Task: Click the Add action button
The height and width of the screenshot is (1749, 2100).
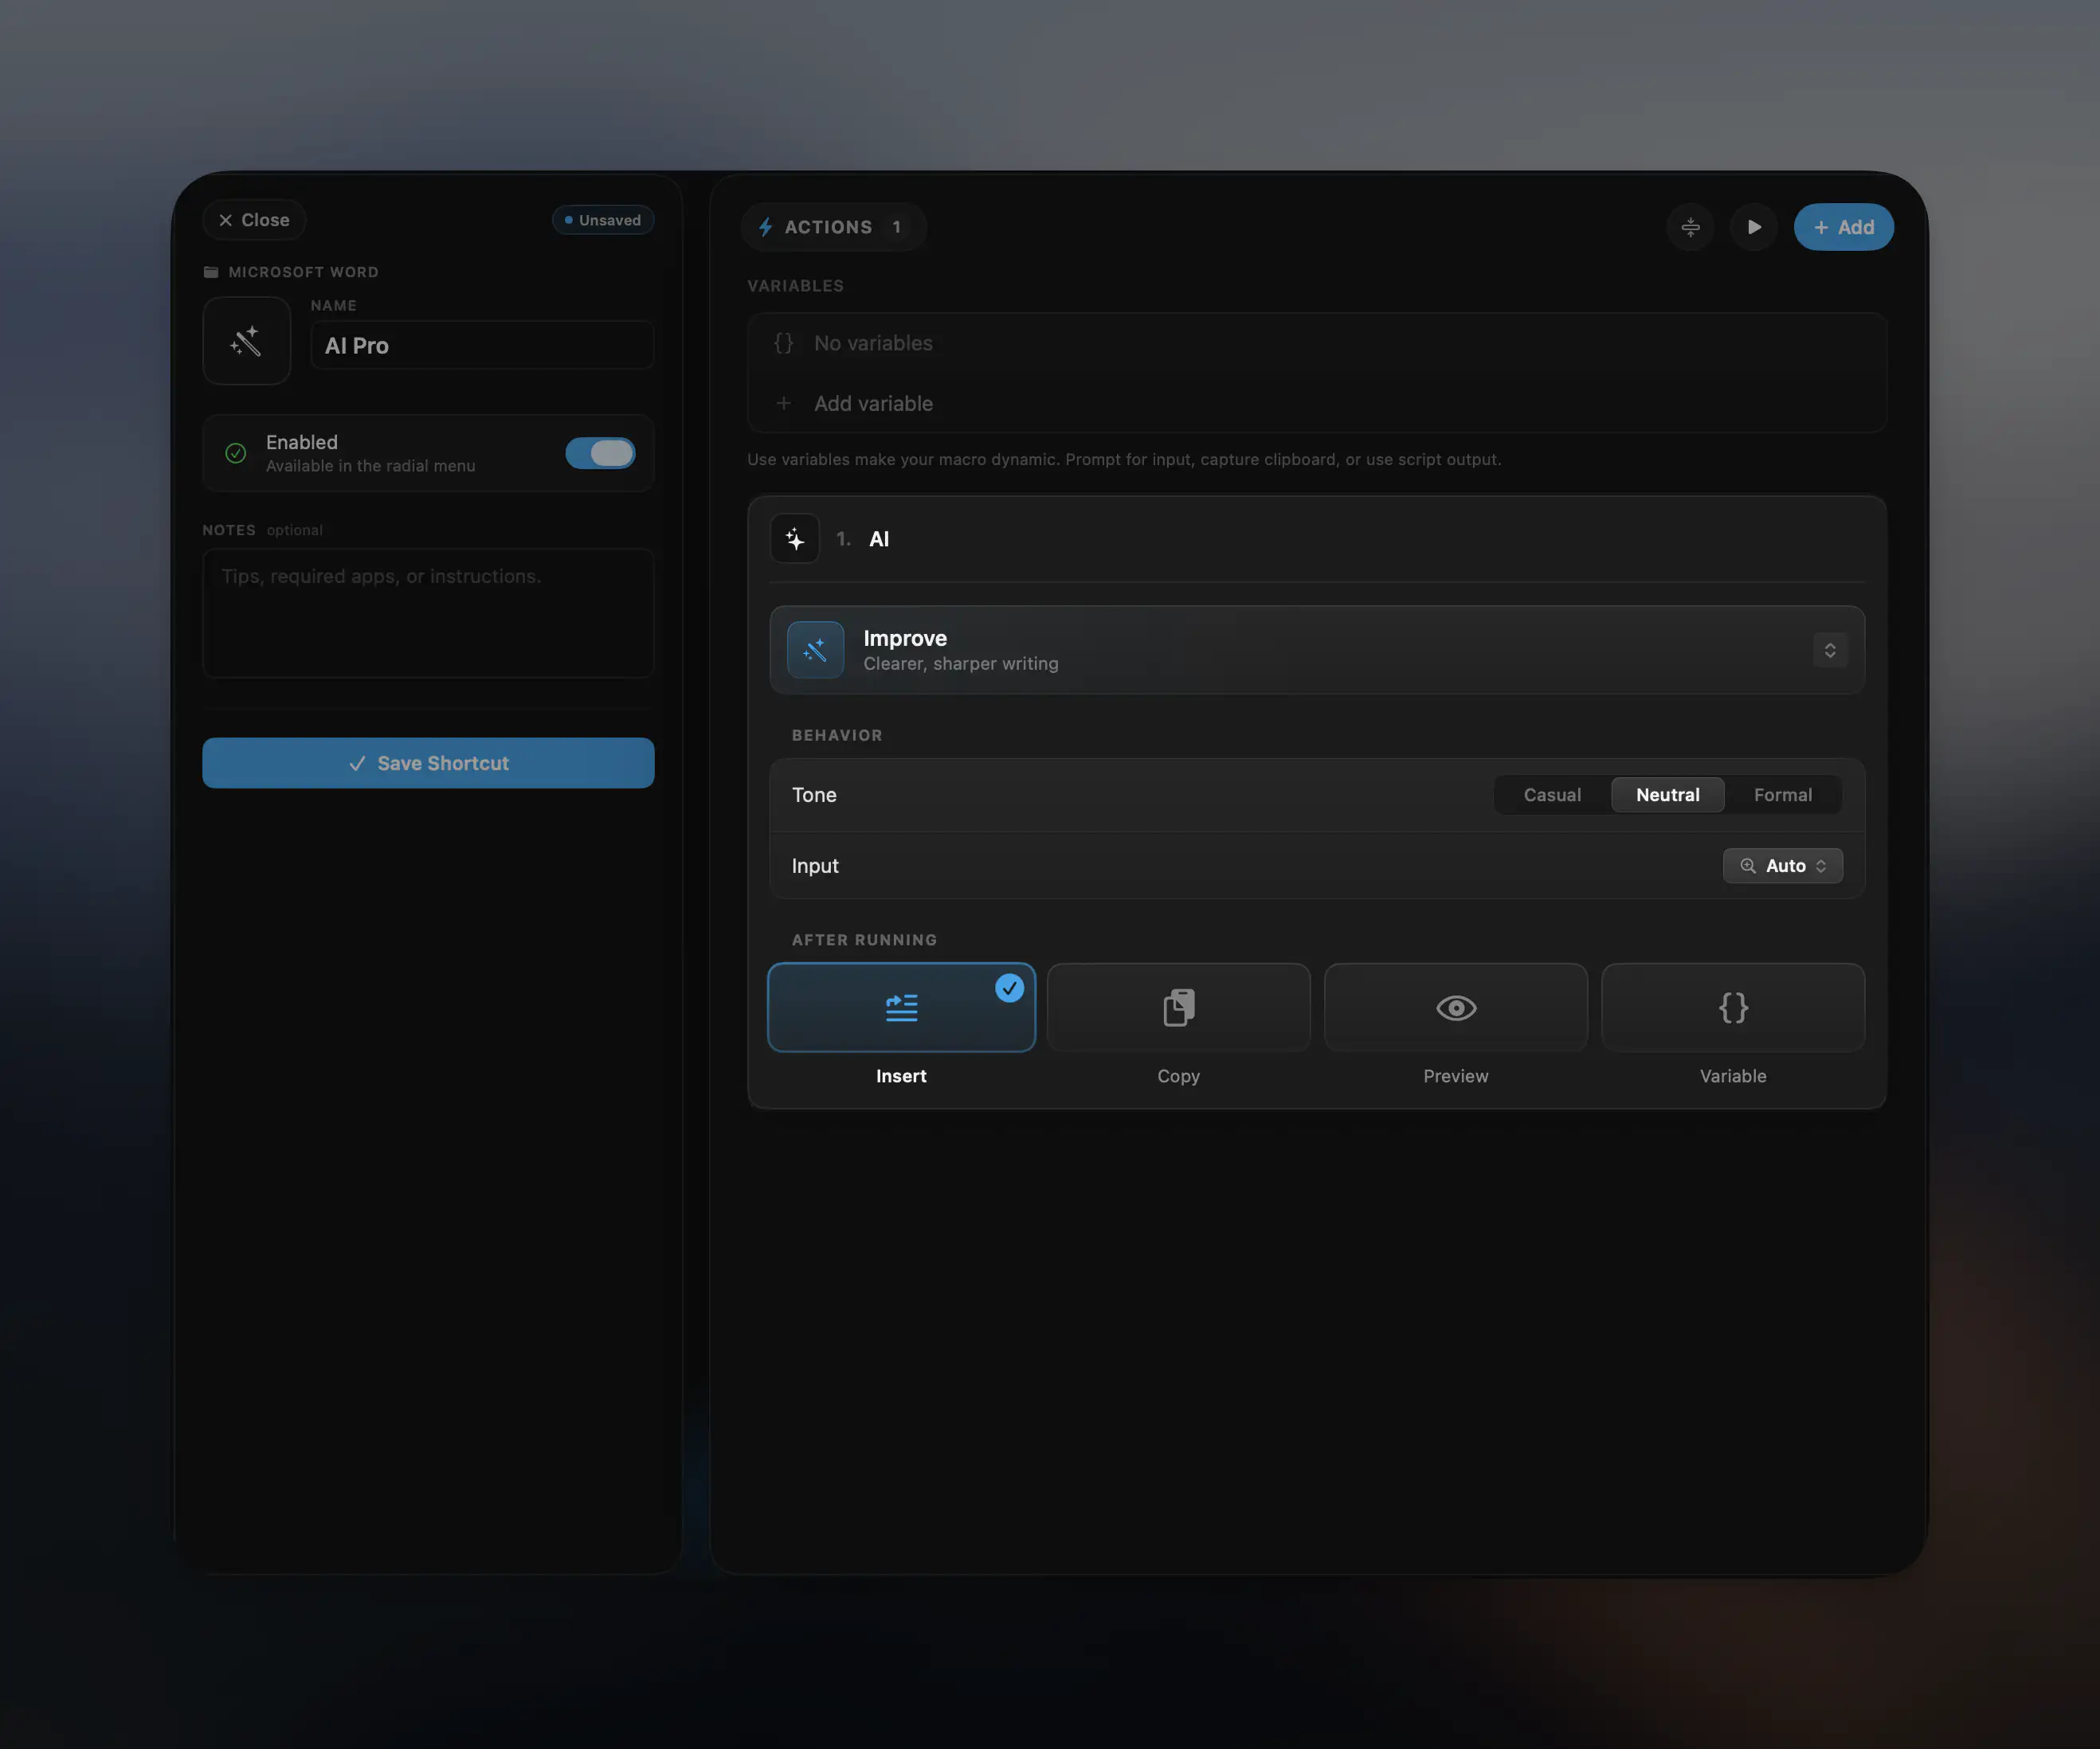Action: click(x=1843, y=227)
